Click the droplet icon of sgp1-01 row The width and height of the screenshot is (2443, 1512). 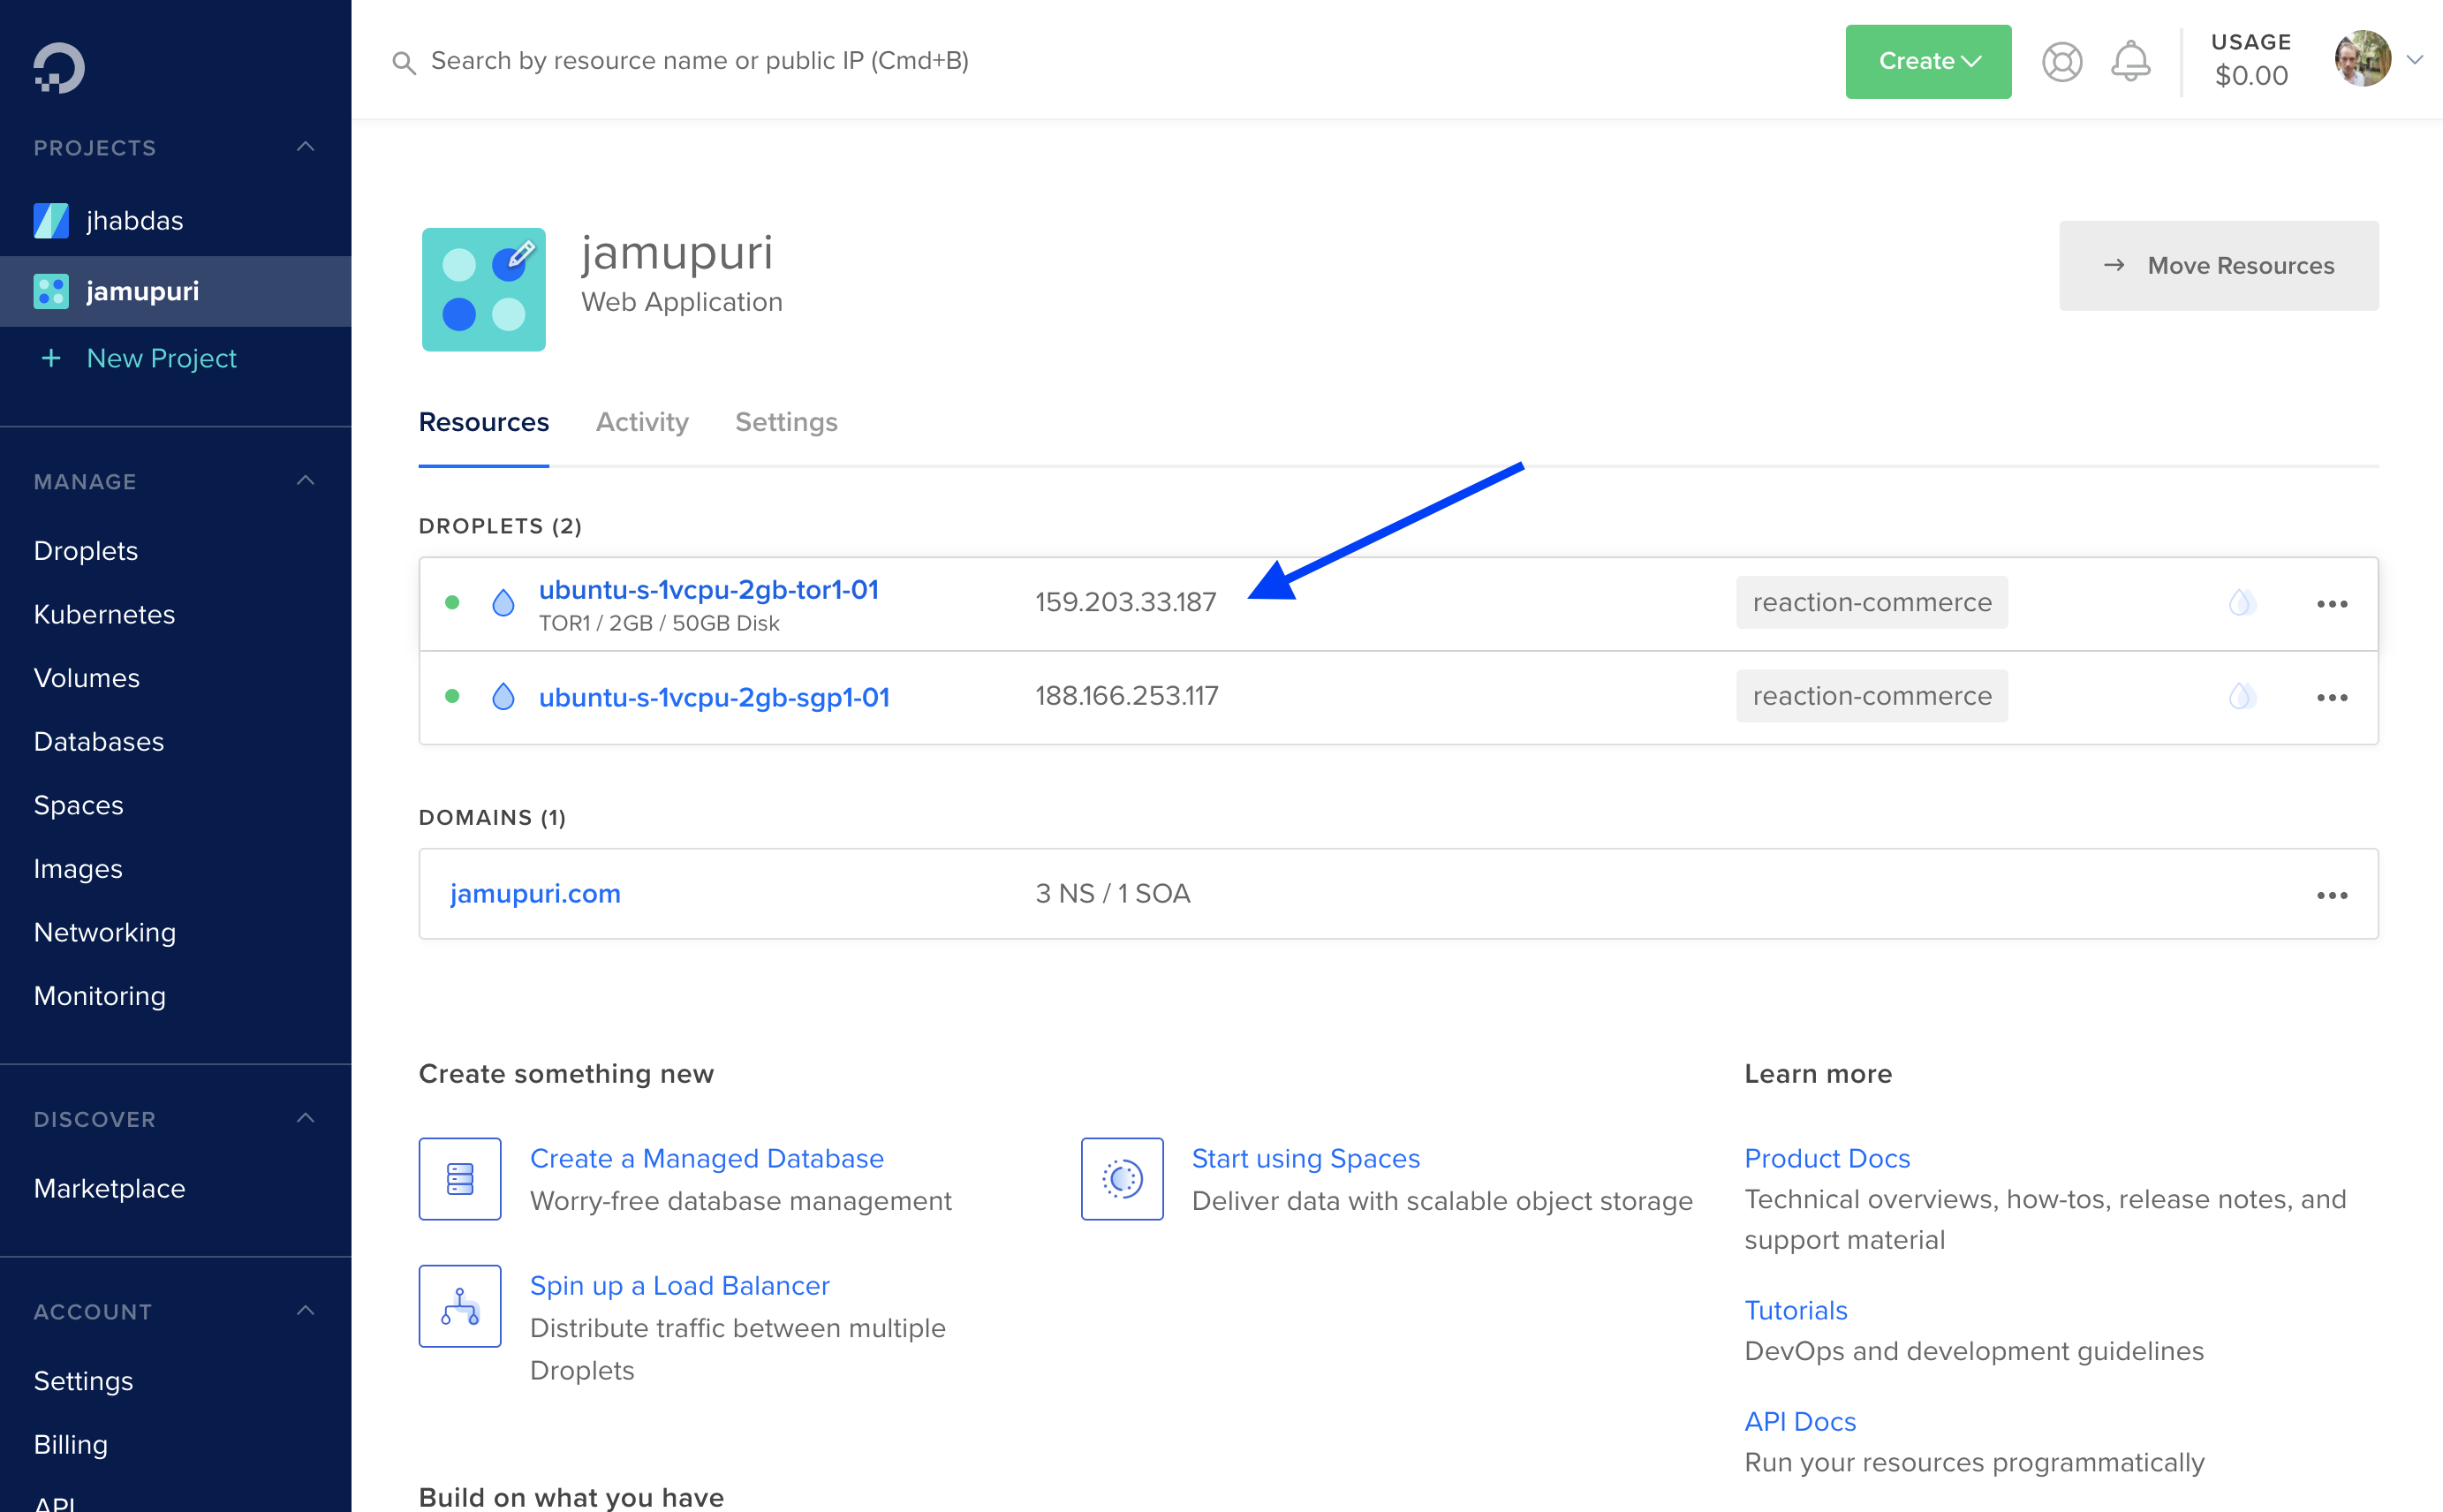pyautogui.click(x=503, y=697)
